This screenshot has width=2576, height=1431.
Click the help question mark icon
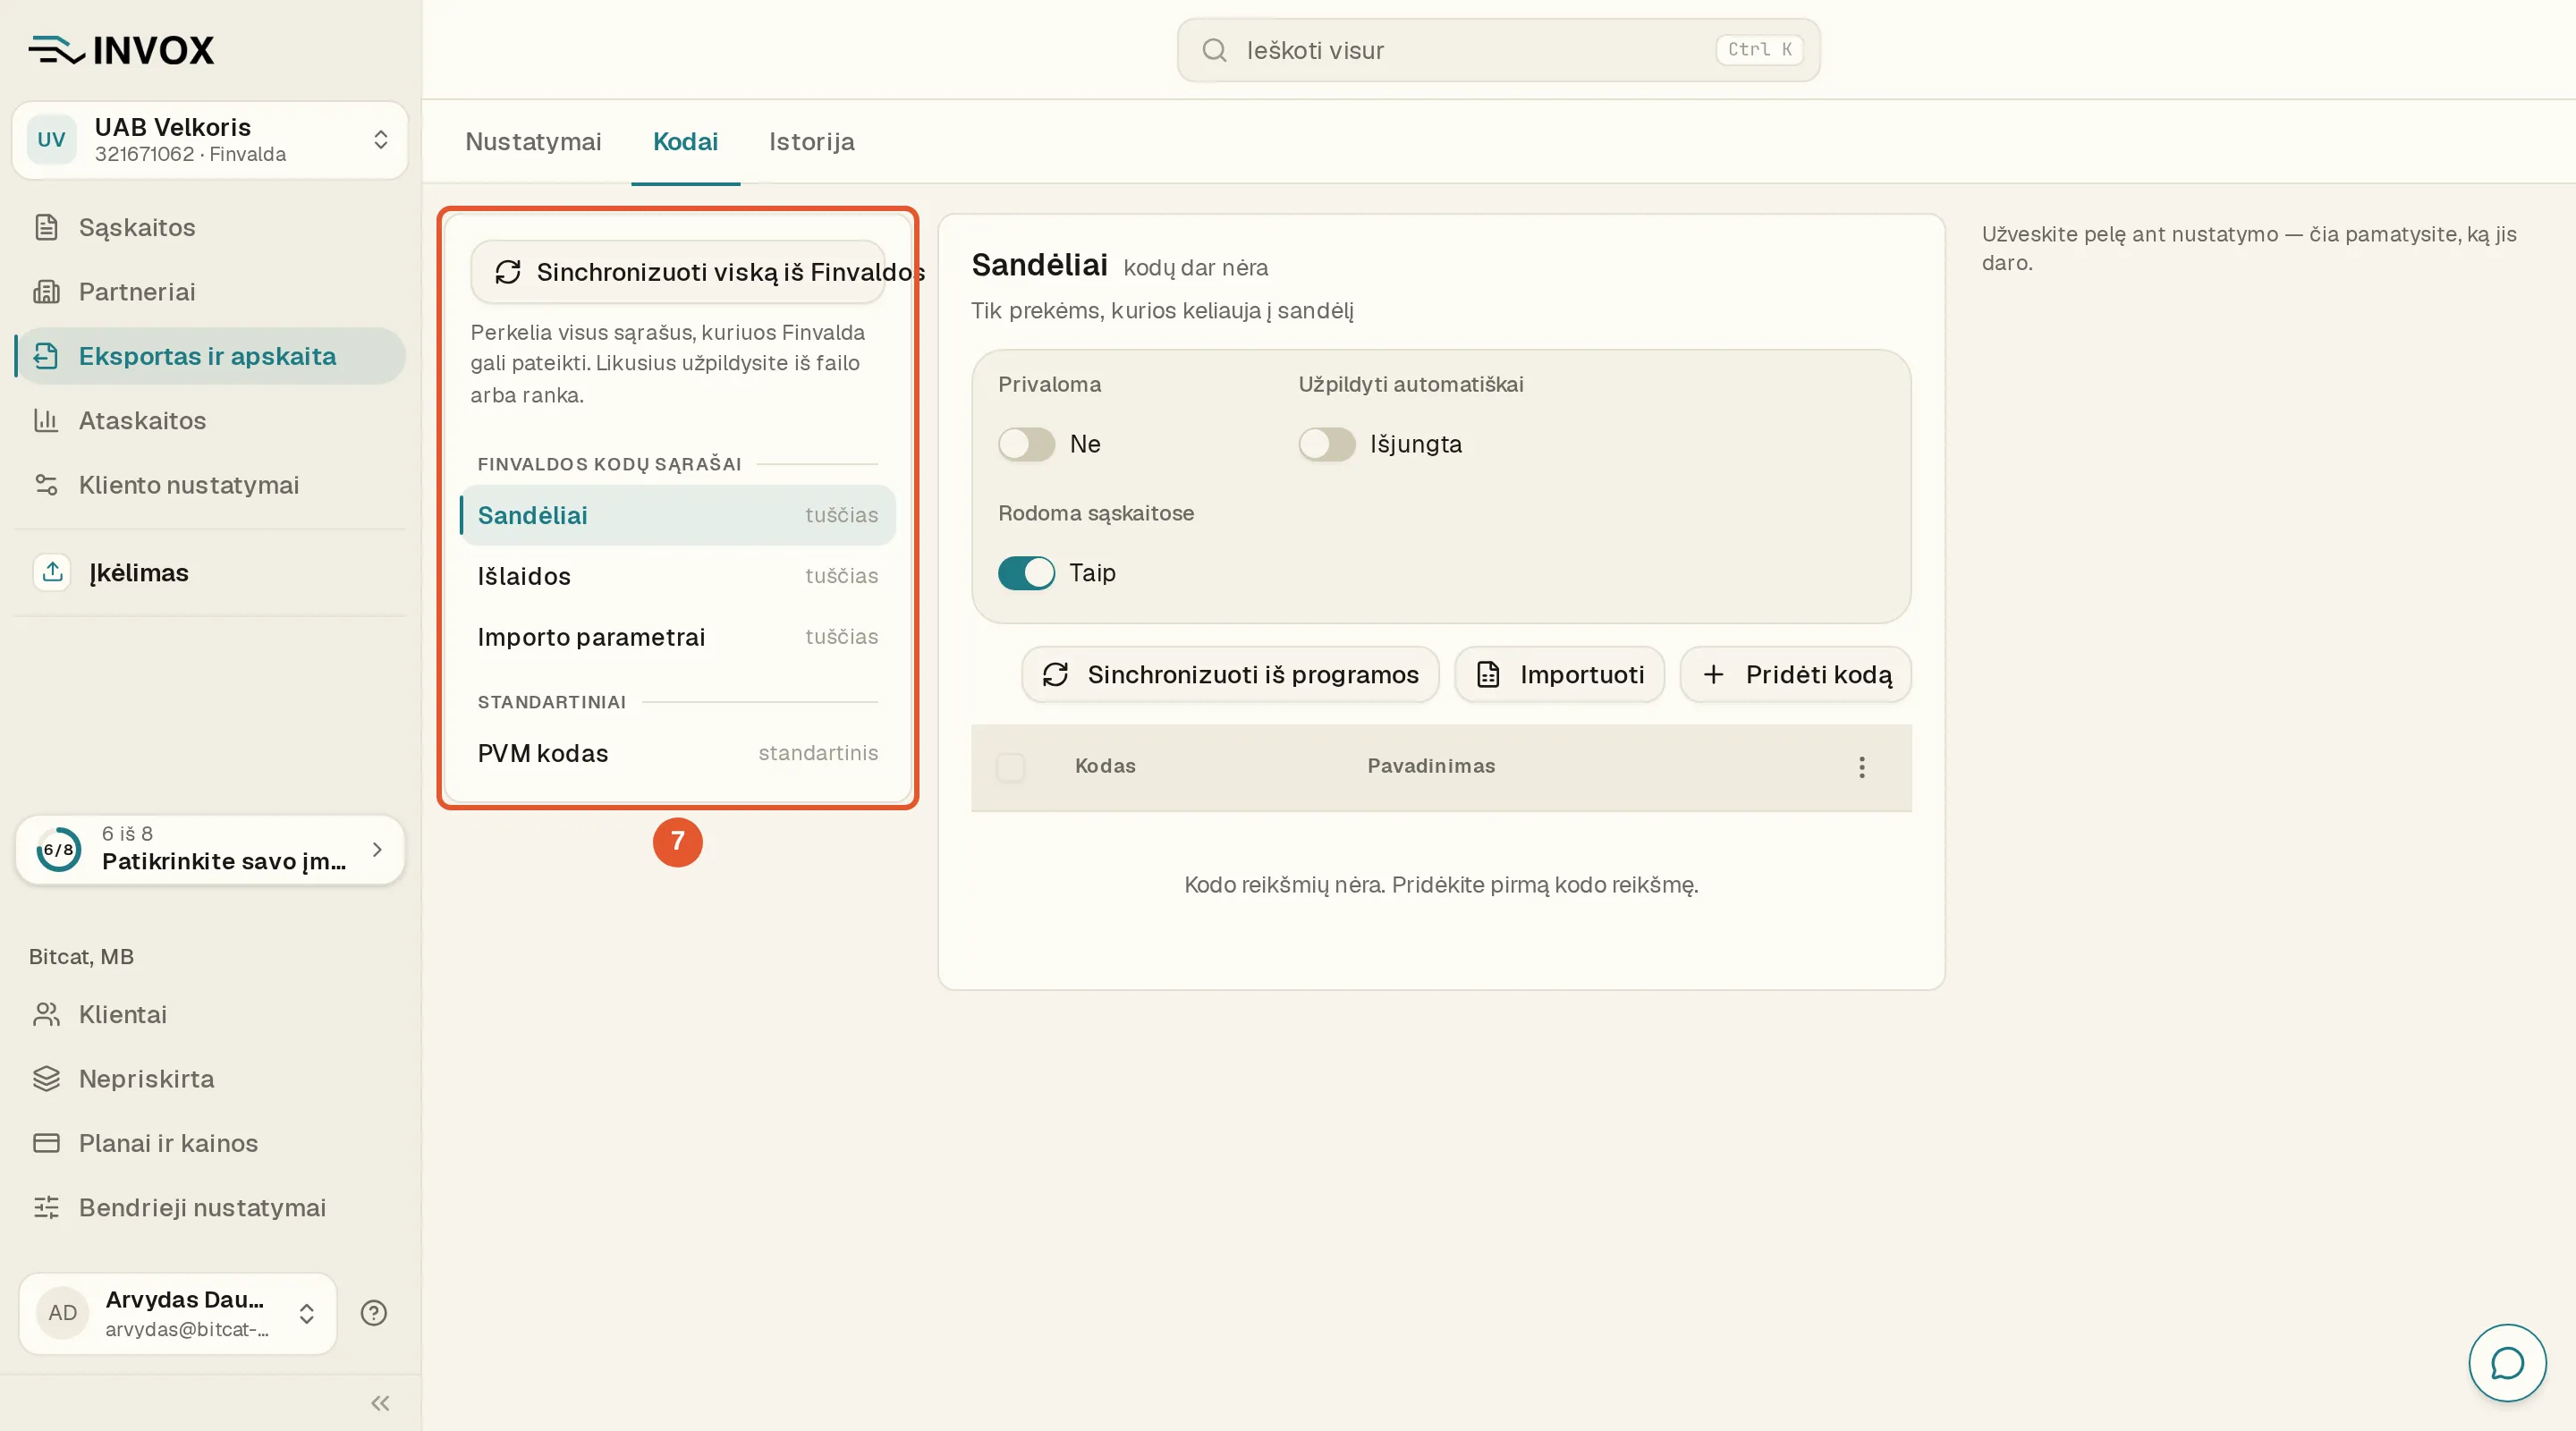374,1313
